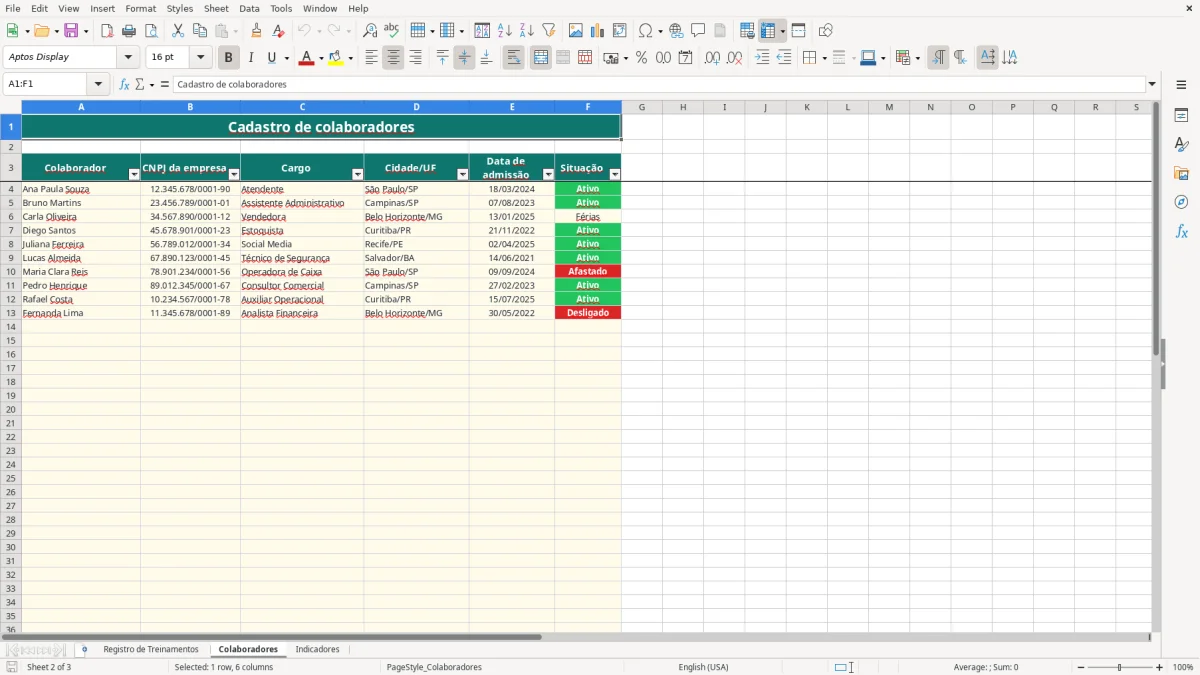The height and width of the screenshot is (675, 1200).
Task: Click the Save document icon
Action: click(71, 31)
